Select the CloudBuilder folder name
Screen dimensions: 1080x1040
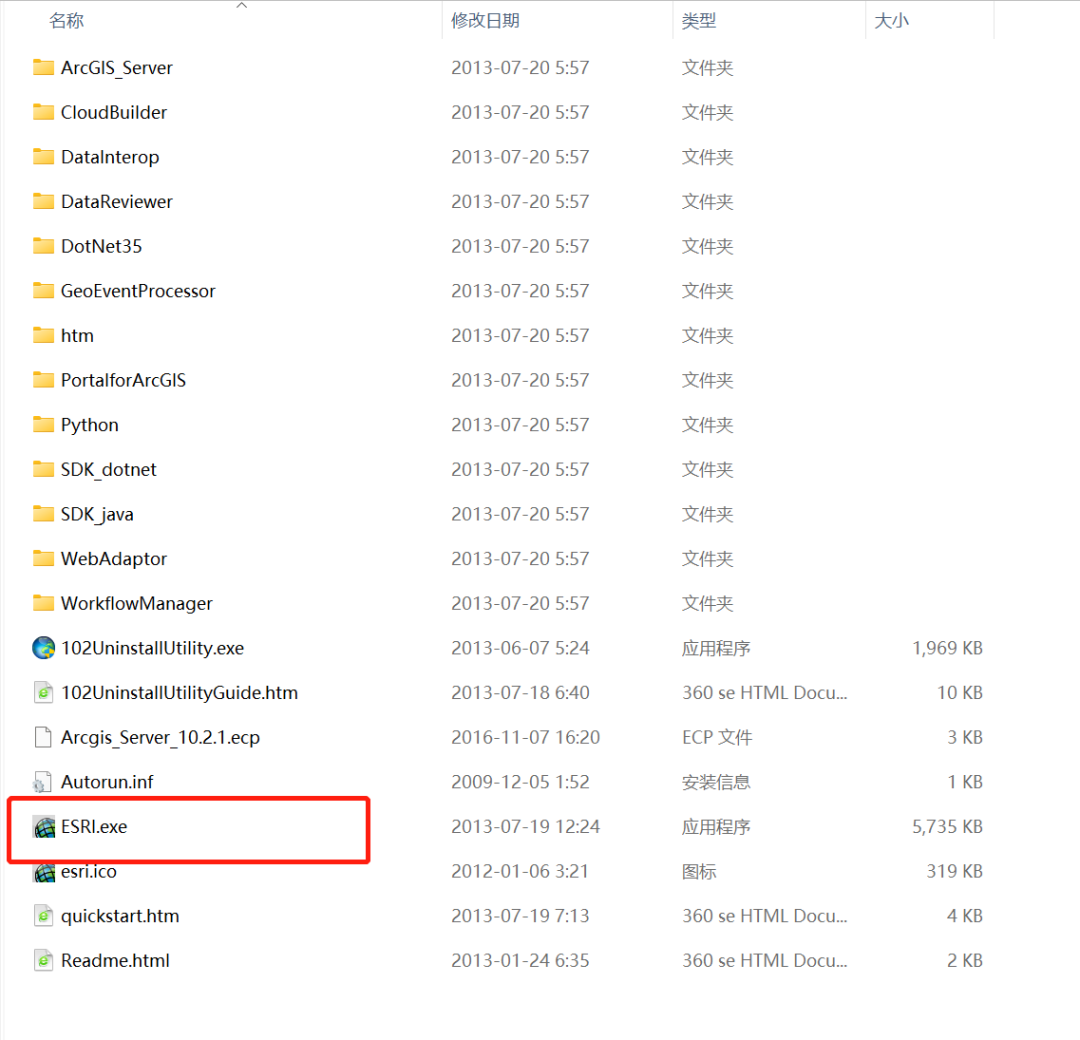point(114,112)
